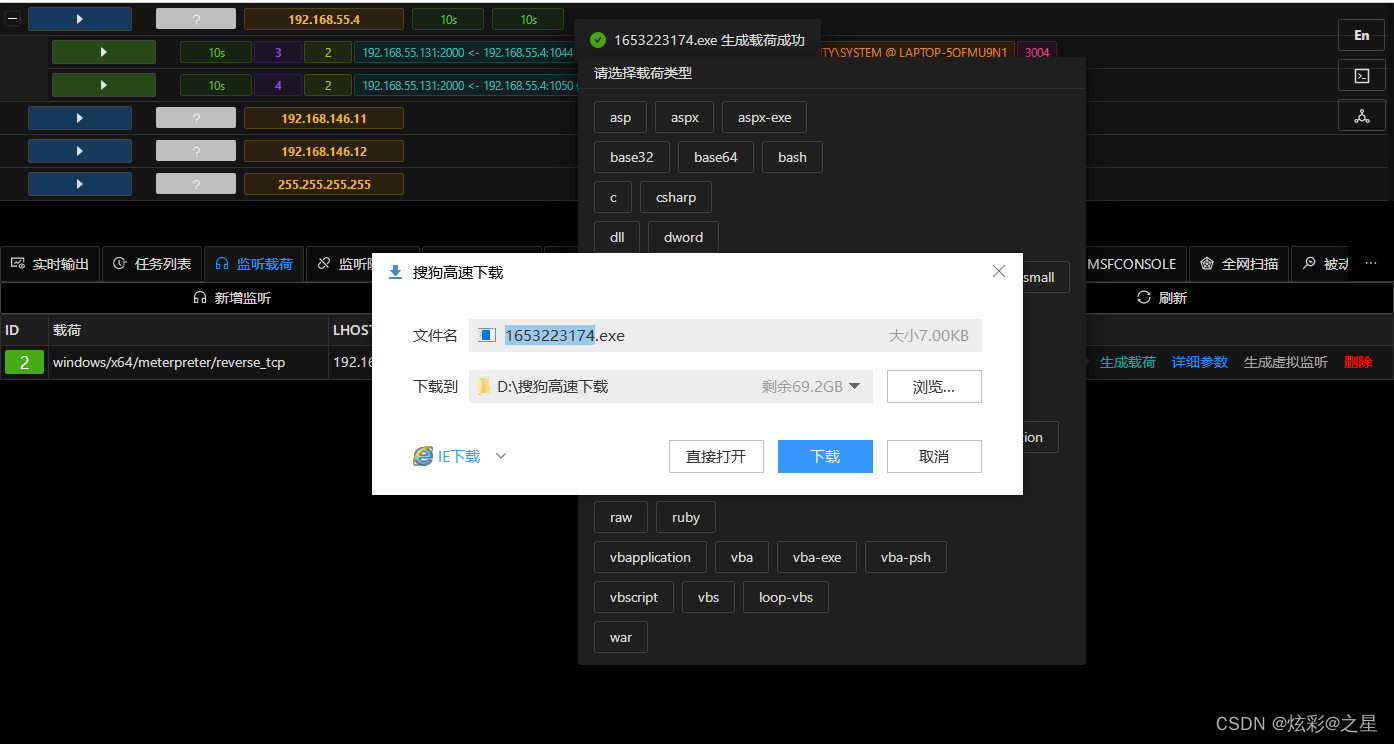Choose the loop-vbs payload type
Screen dimensions: 1394x744
[x=786, y=597]
